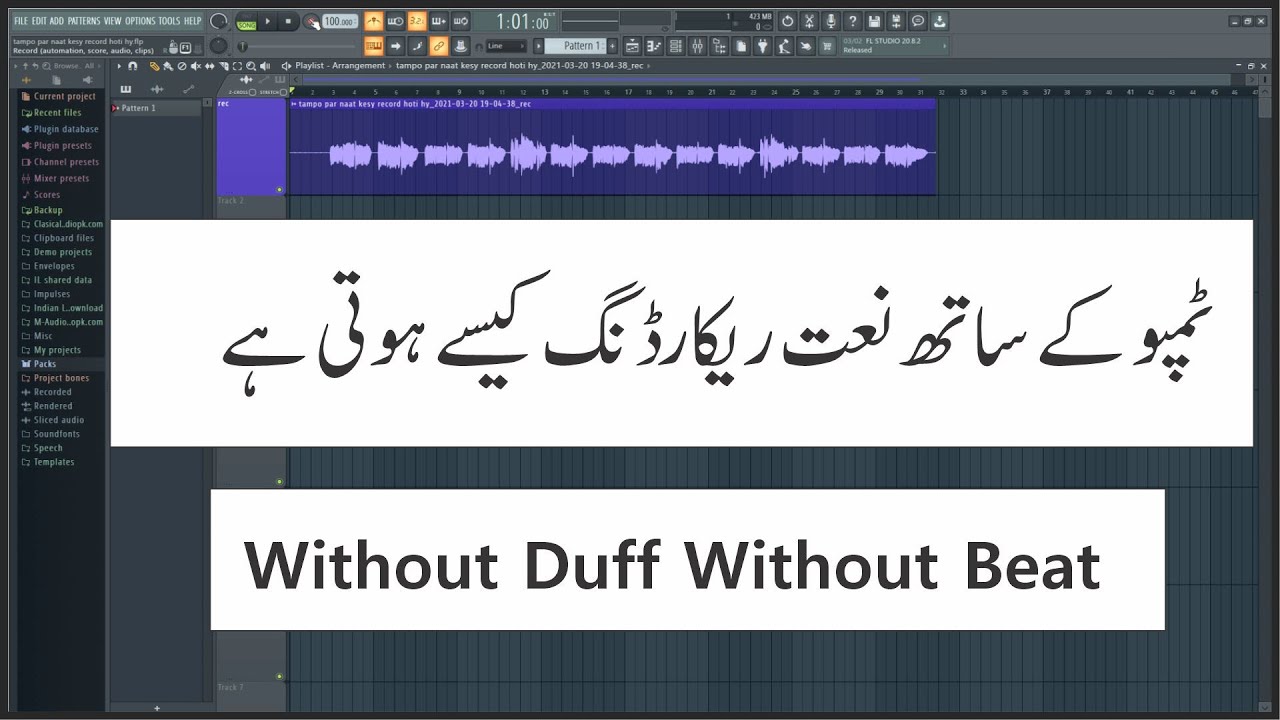Toggle the Z-CROSS option
Screen dimensions: 1280x720
pyautogui.click(x=252, y=92)
